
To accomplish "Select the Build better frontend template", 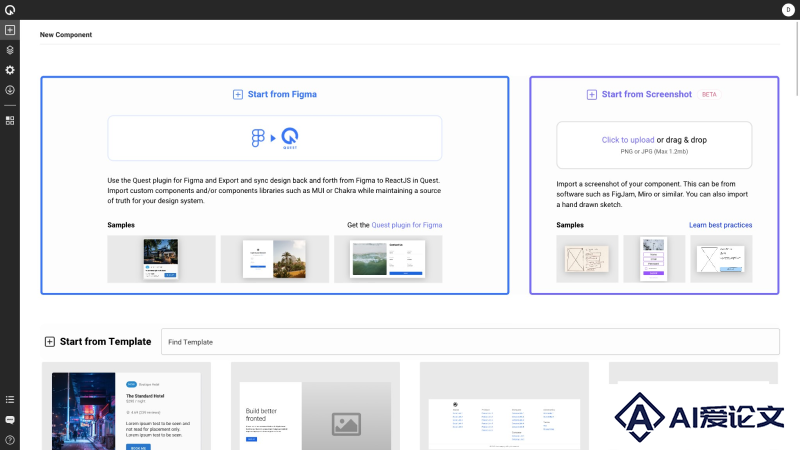I will 315,406.
